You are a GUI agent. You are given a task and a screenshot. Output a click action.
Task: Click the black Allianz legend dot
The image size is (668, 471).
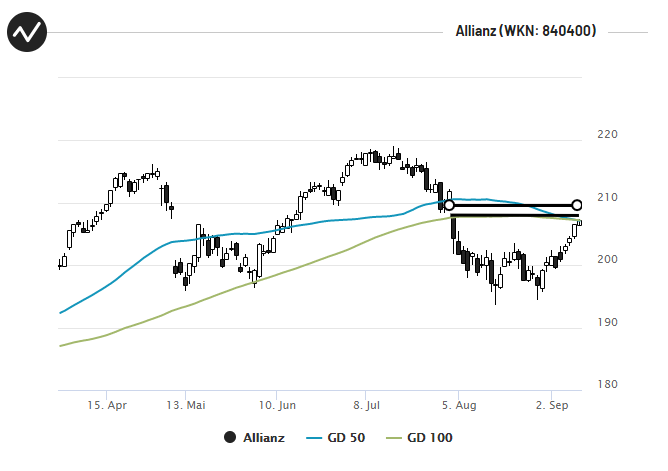[x=230, y=437]
